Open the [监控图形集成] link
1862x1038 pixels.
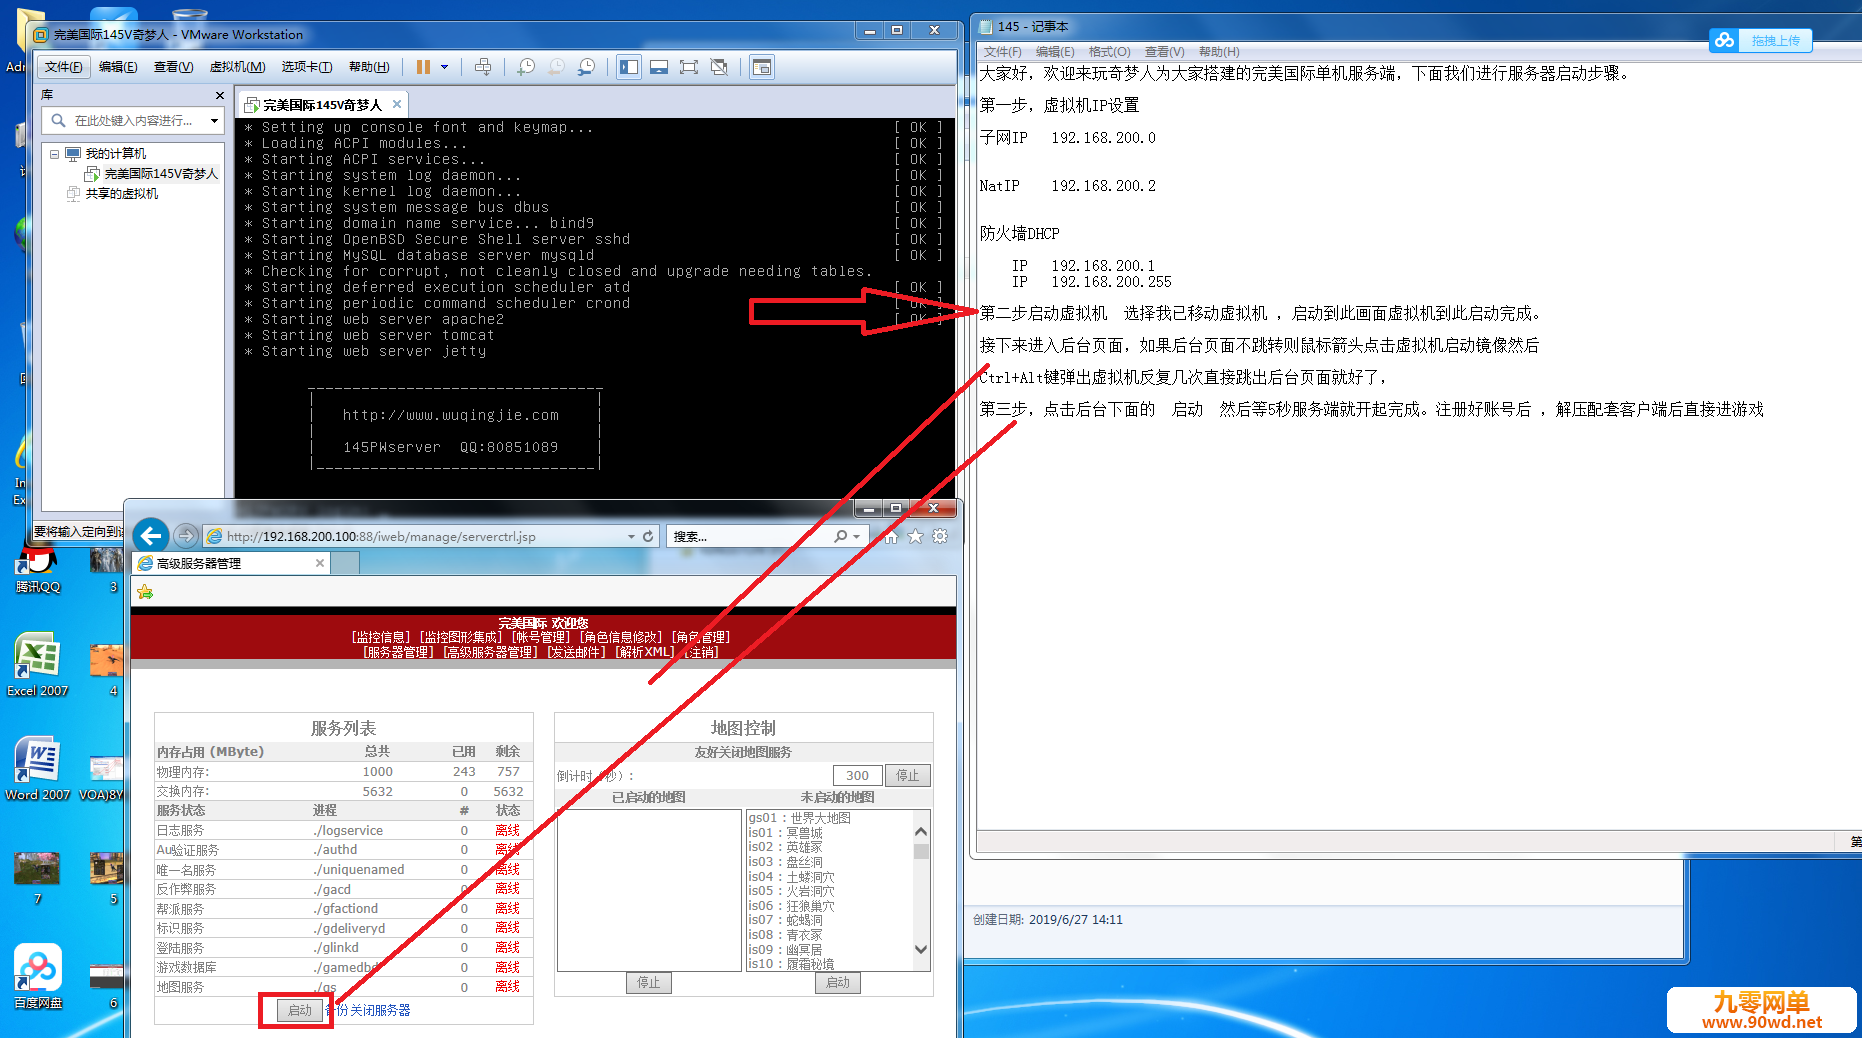click(460, 637)
